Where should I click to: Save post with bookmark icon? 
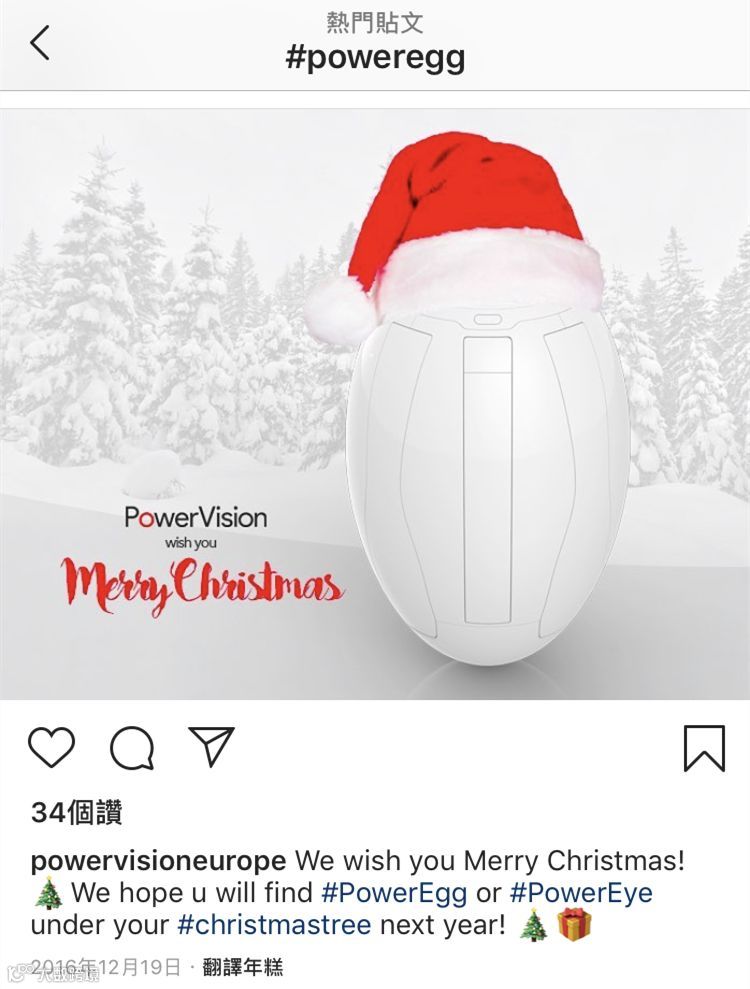point(705,748)
